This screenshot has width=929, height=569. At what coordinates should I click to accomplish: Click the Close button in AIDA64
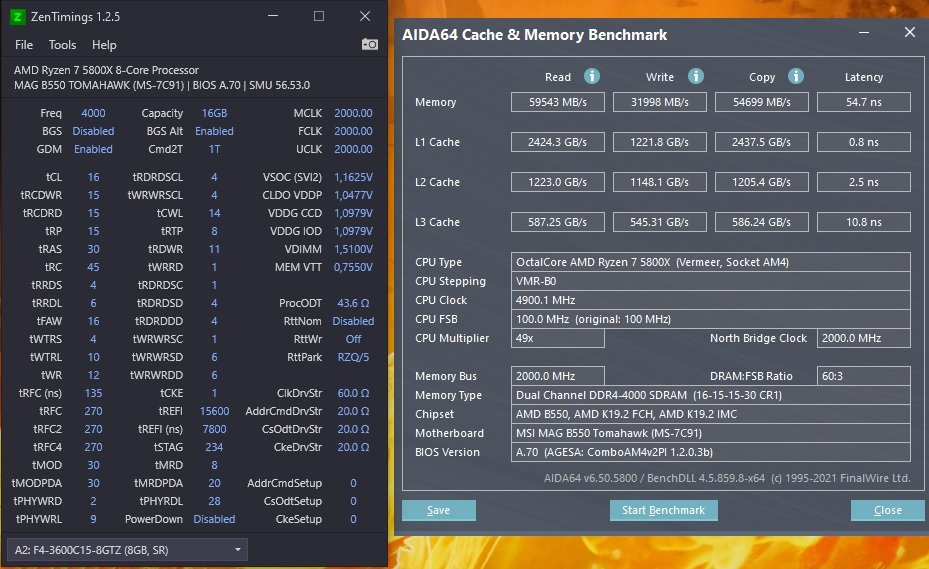point(888,510)
